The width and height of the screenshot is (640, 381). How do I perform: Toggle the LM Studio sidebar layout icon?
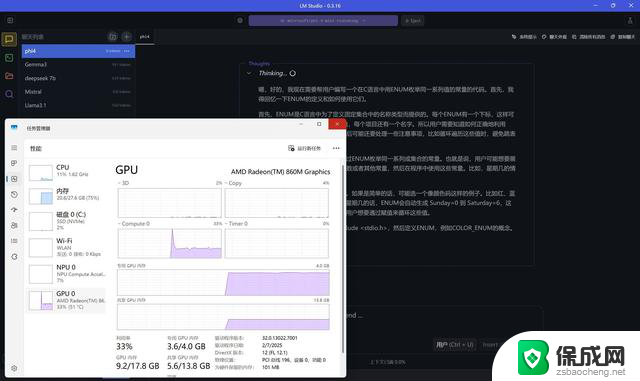click(10, 20)
